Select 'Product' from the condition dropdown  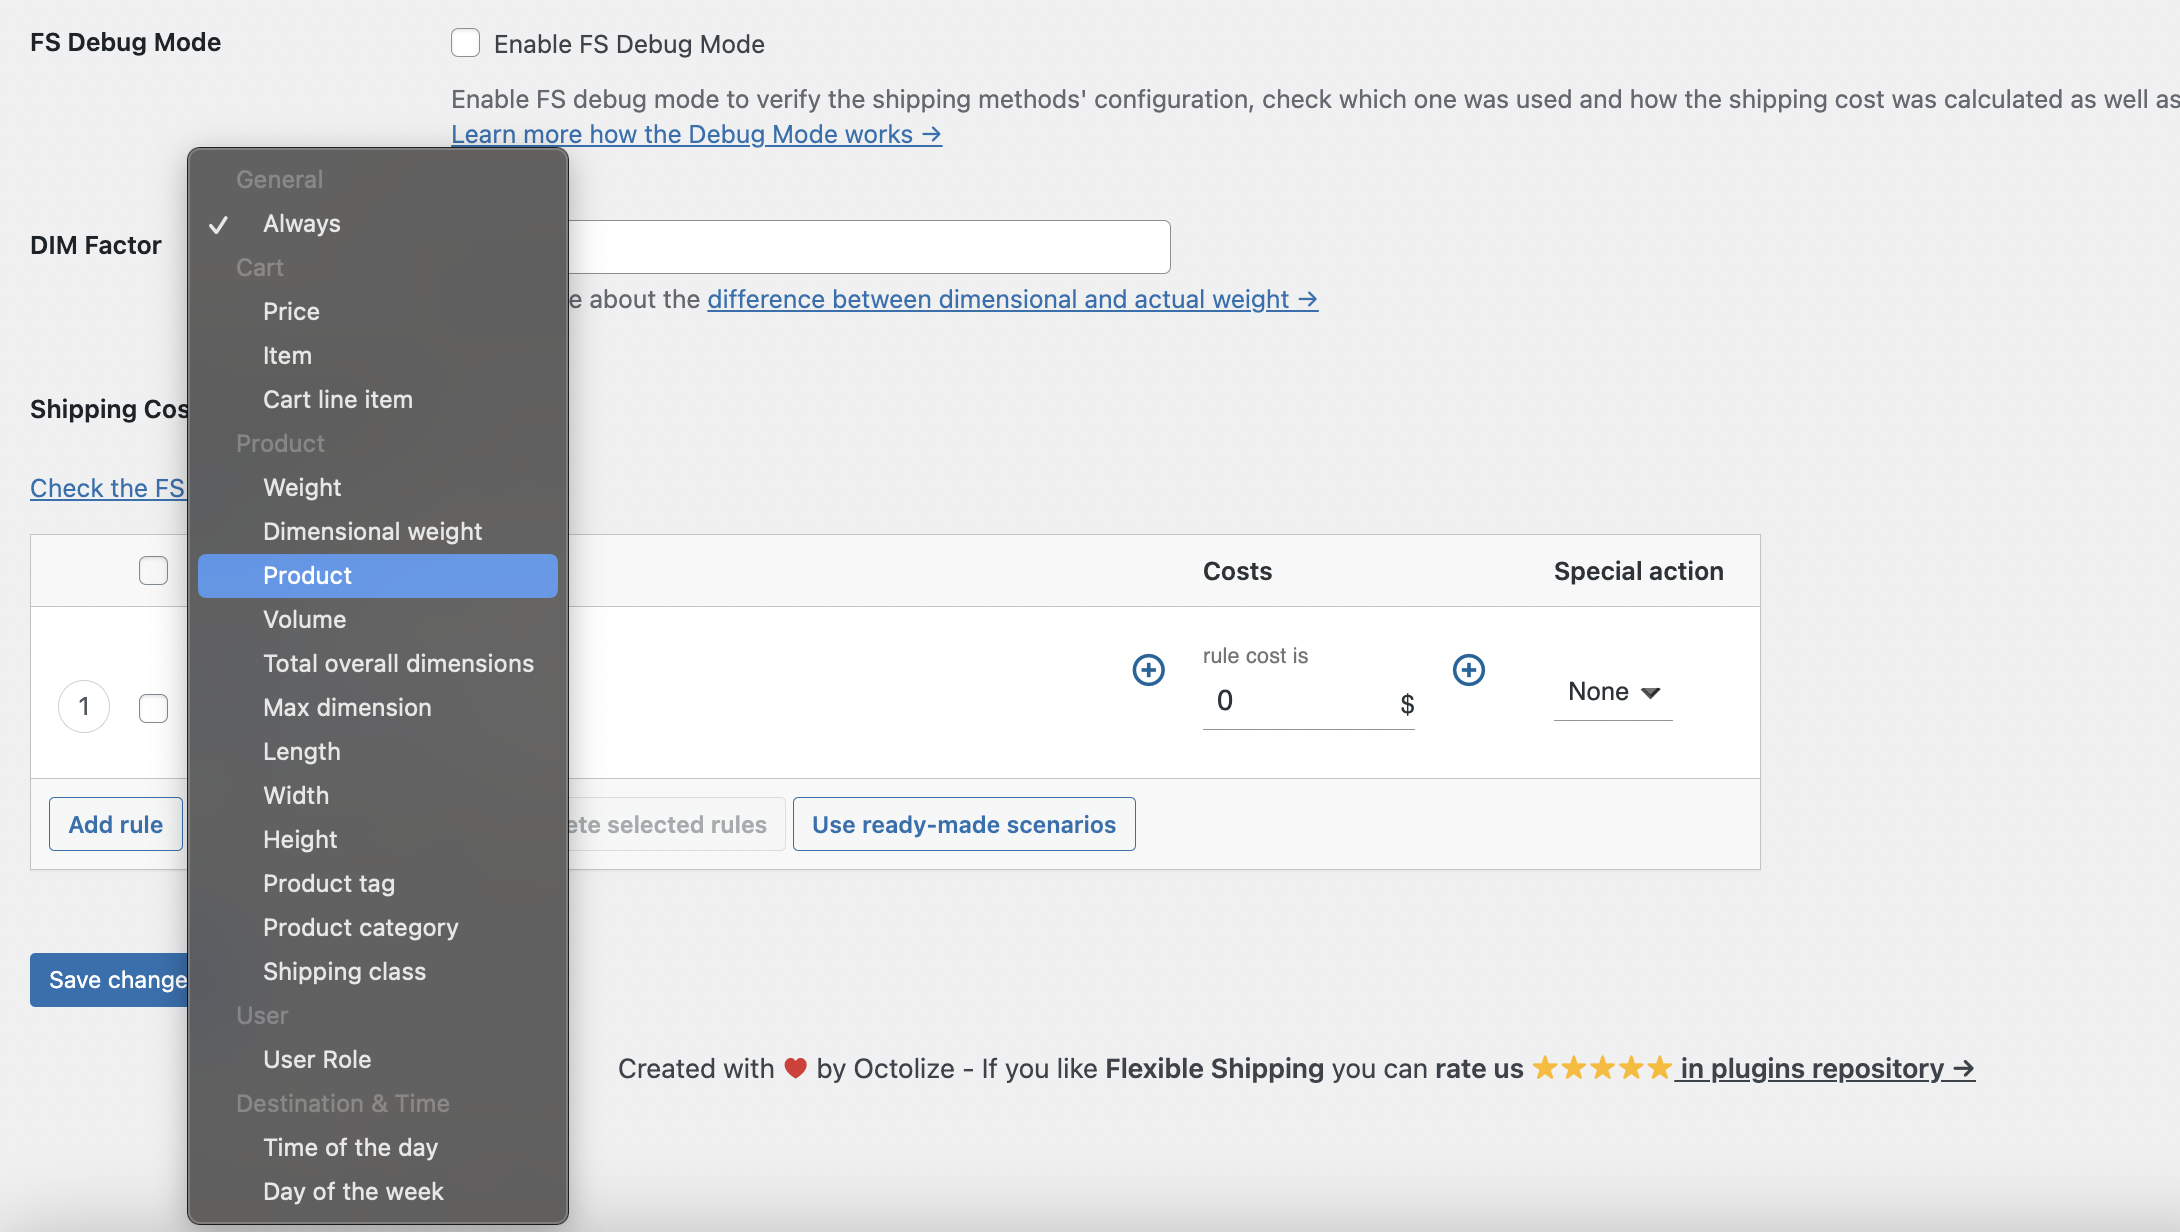(307, 575)
